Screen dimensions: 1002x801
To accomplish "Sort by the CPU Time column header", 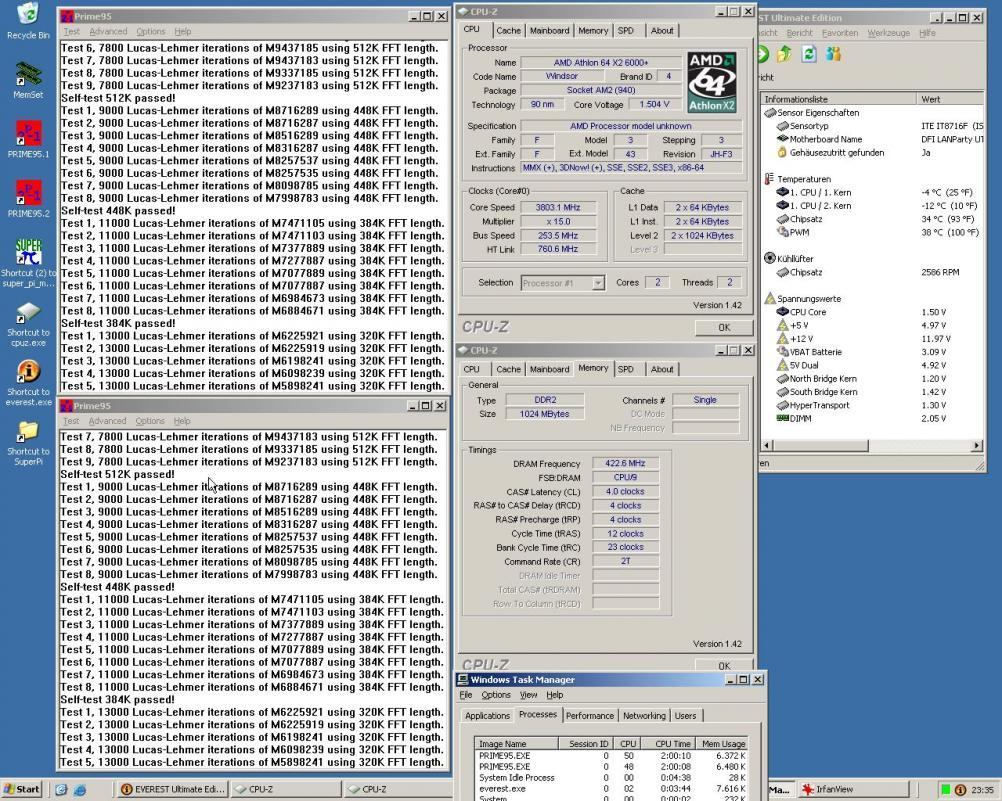I will 667,743.
